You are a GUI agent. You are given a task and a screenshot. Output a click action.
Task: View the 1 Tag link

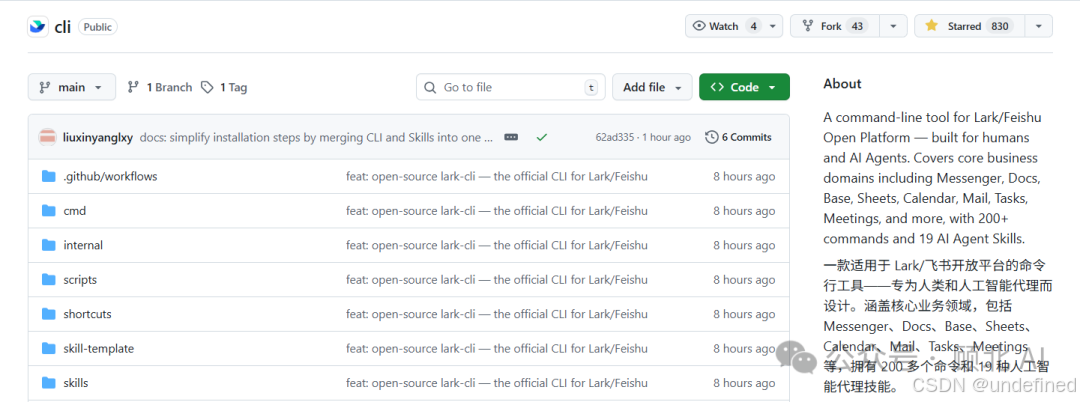pyautogui.click(x=225, y=87)
